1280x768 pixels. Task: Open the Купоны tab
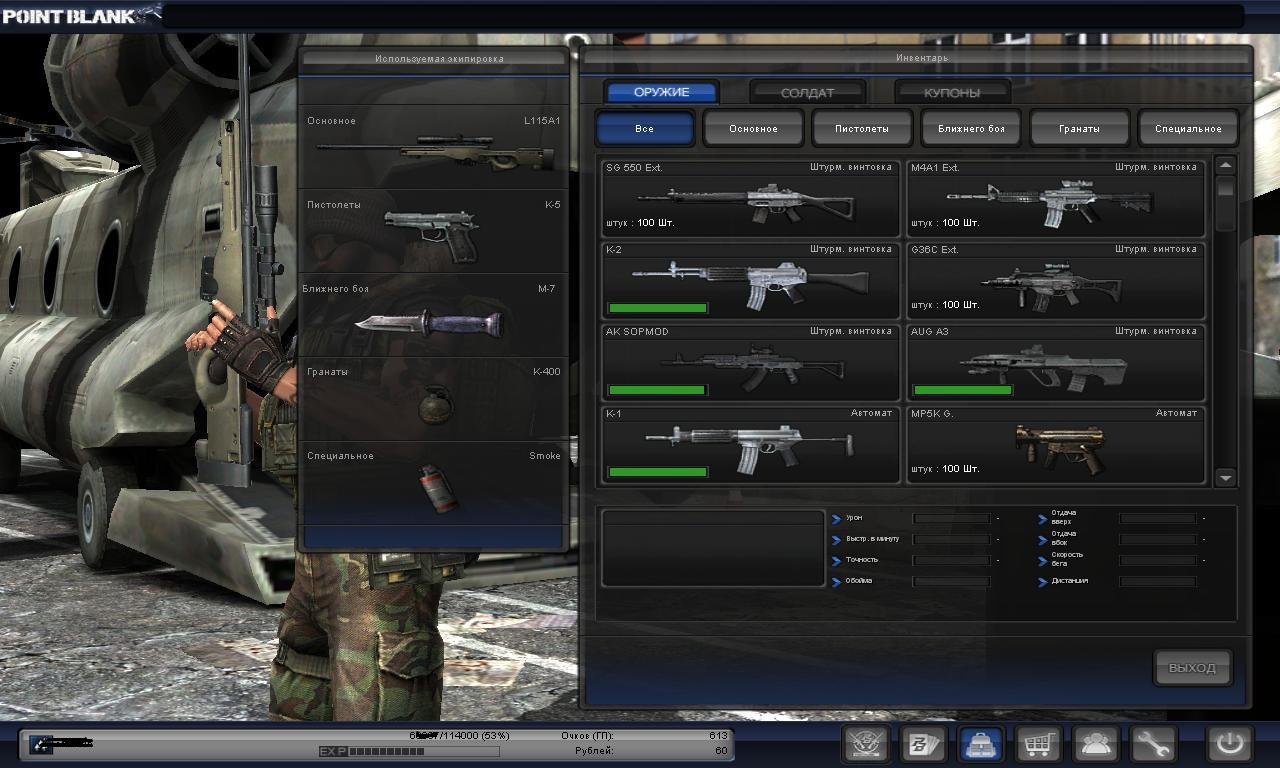click(951, 93)
